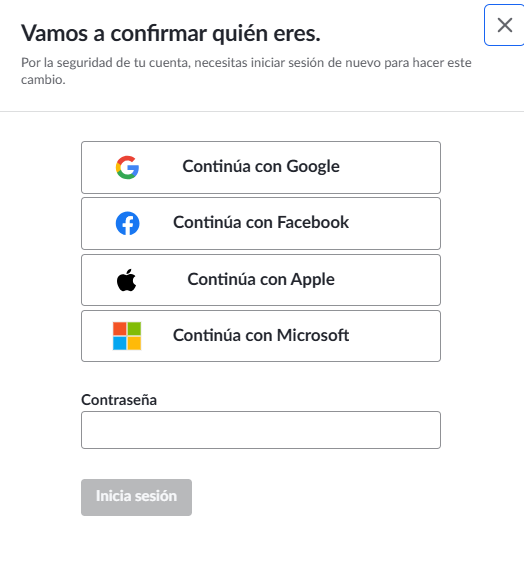The height and width of the screenshot is (574, 524).
Task: Click the word 'cambio.' in the description
Action: click(43, 79)
